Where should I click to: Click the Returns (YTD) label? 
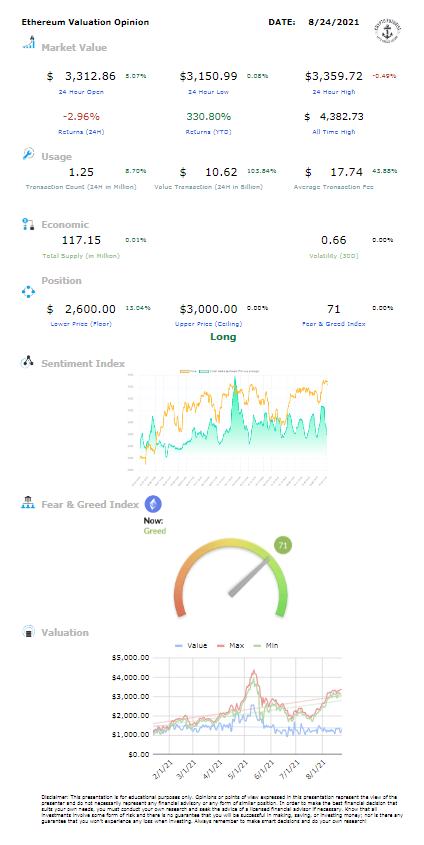click(208, 131)
